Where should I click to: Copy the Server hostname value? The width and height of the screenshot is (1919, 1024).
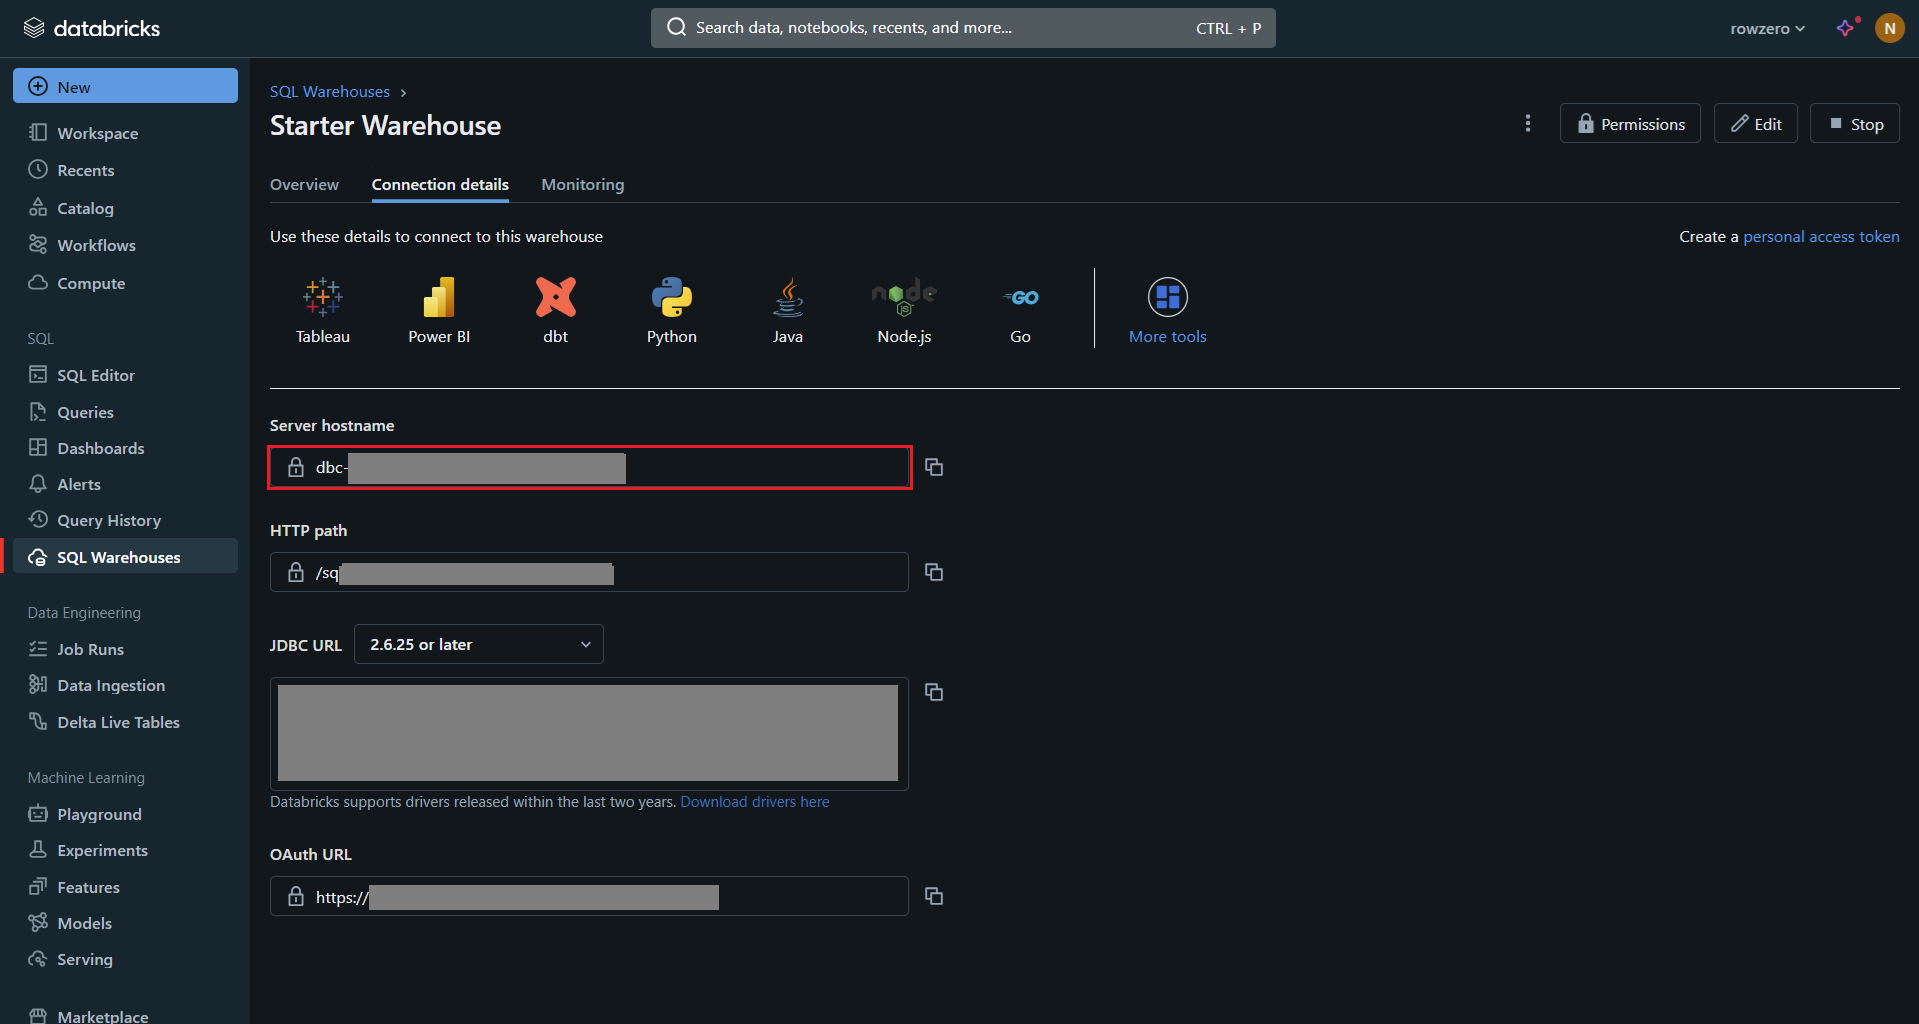coord(933,467)
